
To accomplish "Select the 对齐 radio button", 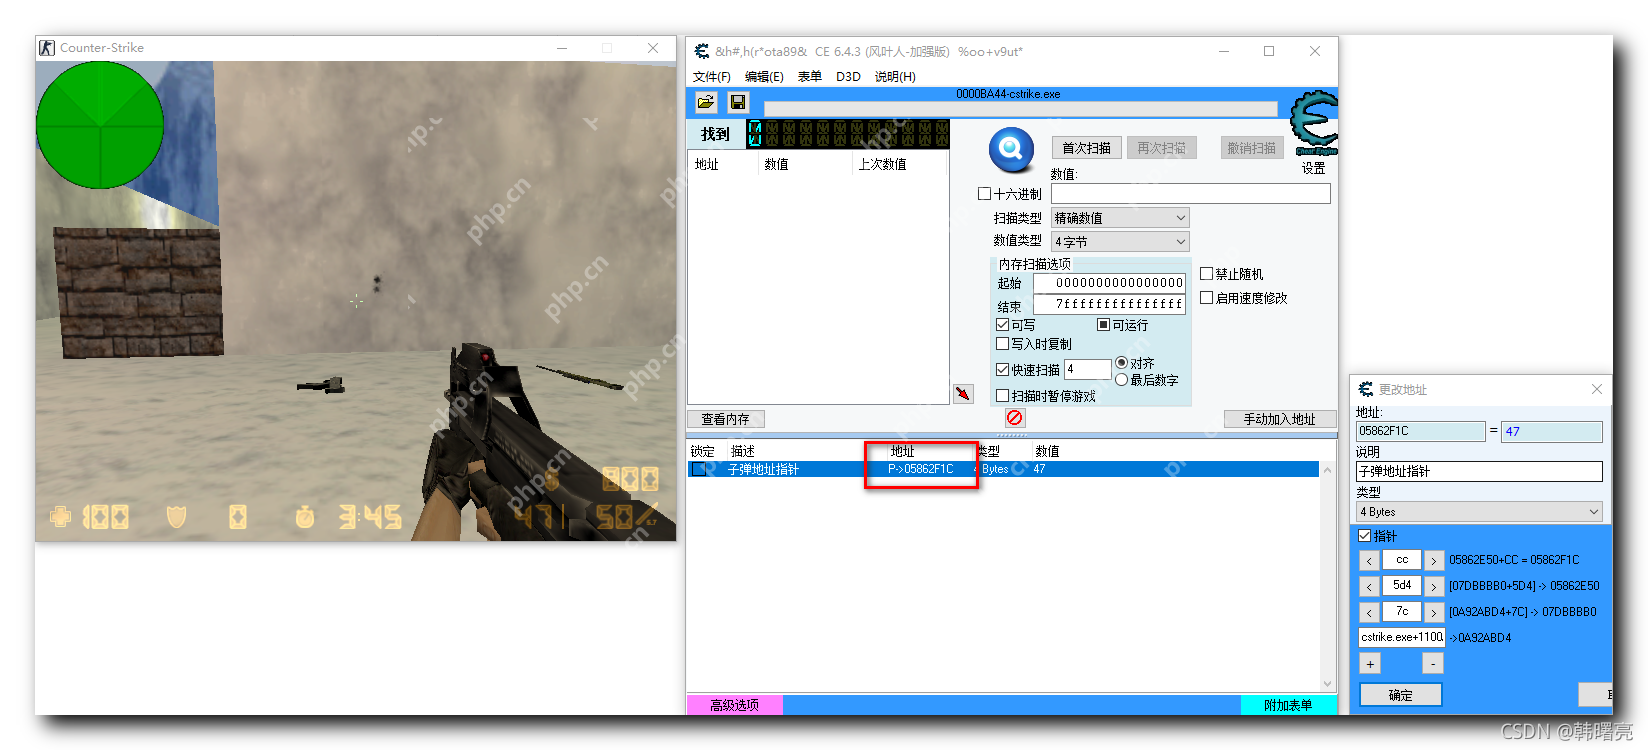I will coord(1121,363).
